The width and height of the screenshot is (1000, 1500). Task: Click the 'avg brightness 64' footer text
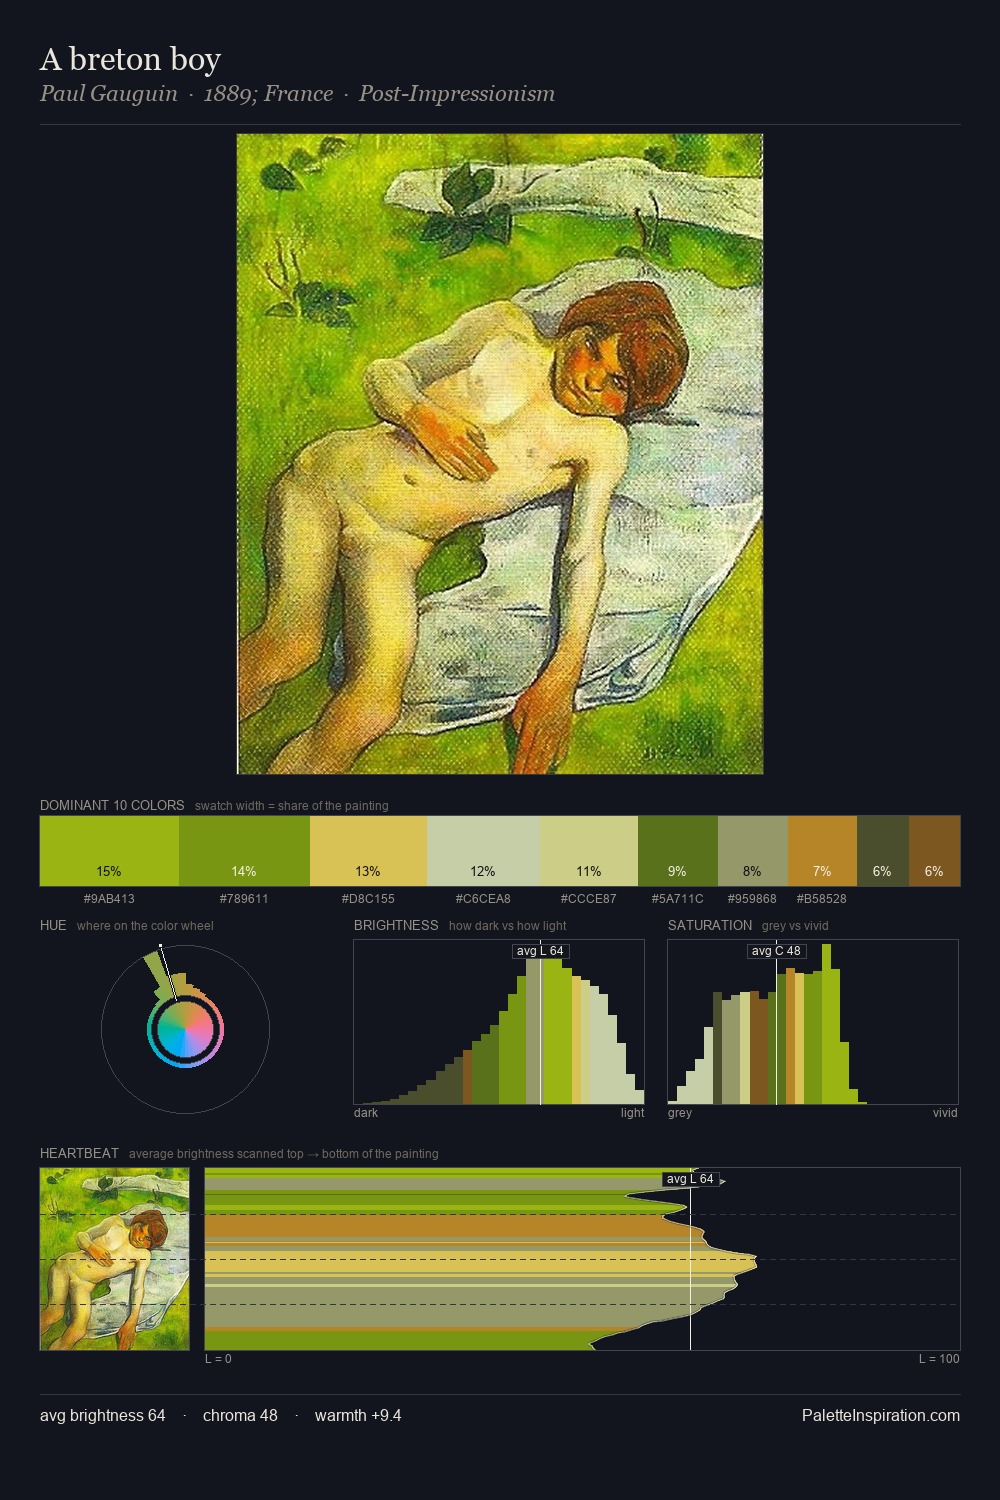click(103, 1415)
